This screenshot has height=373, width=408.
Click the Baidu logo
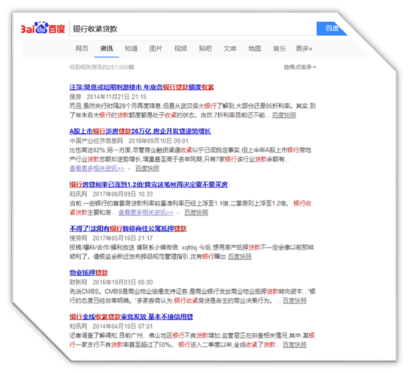point(43,28)
